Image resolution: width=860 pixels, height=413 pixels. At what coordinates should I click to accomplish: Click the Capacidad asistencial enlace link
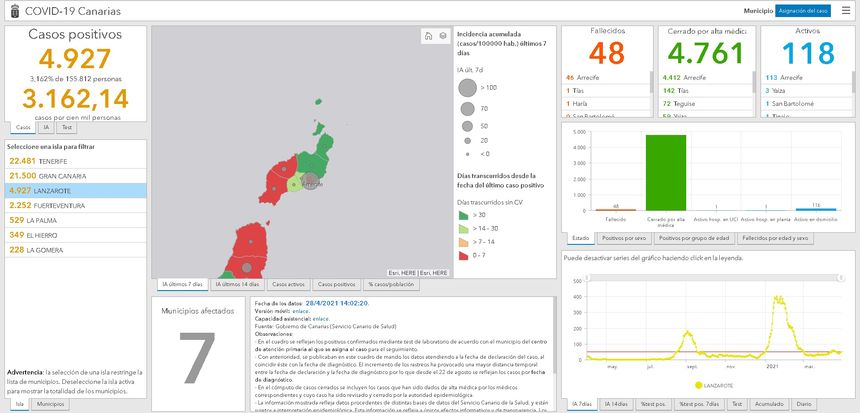point(319,319)
